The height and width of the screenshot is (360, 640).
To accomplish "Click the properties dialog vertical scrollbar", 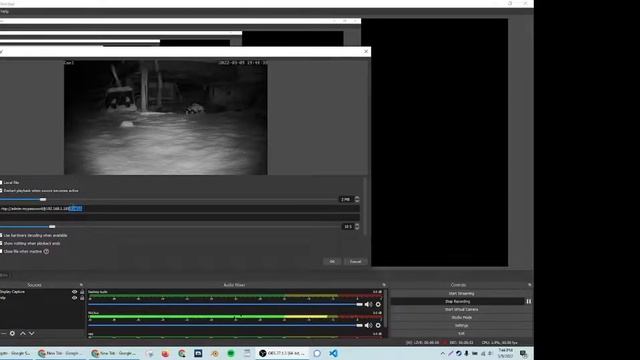I will coord(365,206).
